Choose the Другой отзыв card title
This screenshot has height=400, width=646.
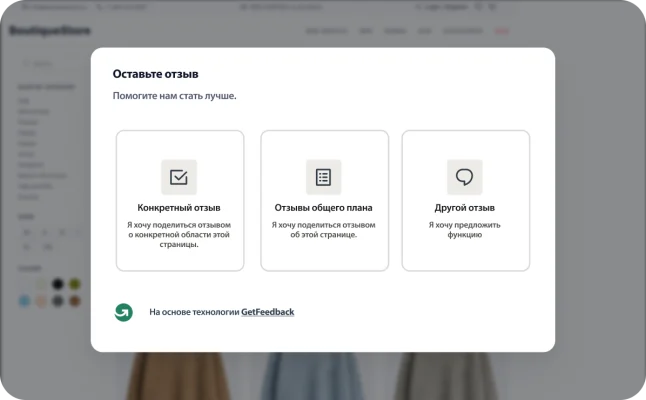464,208
